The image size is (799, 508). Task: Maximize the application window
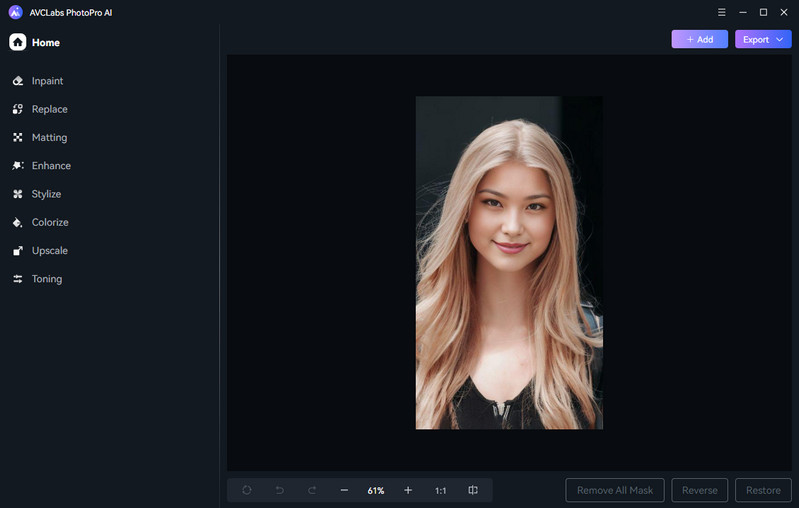[x=763, y=12]
